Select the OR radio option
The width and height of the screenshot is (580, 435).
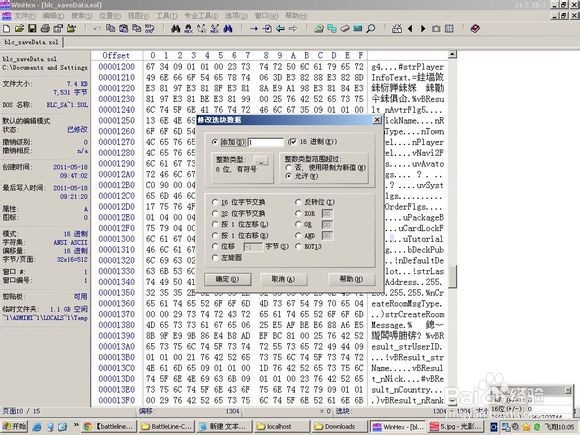(298, 224)
